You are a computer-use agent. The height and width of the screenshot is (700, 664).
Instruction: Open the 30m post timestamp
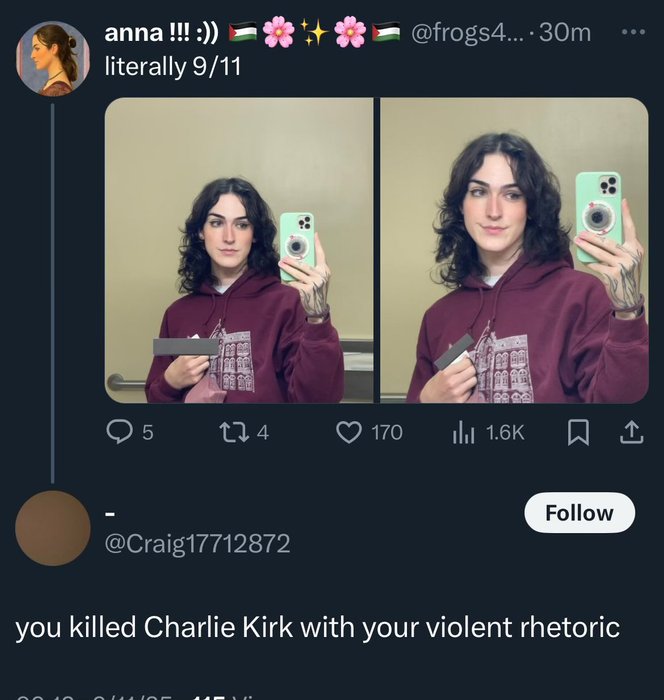click(x=565, y=33)
